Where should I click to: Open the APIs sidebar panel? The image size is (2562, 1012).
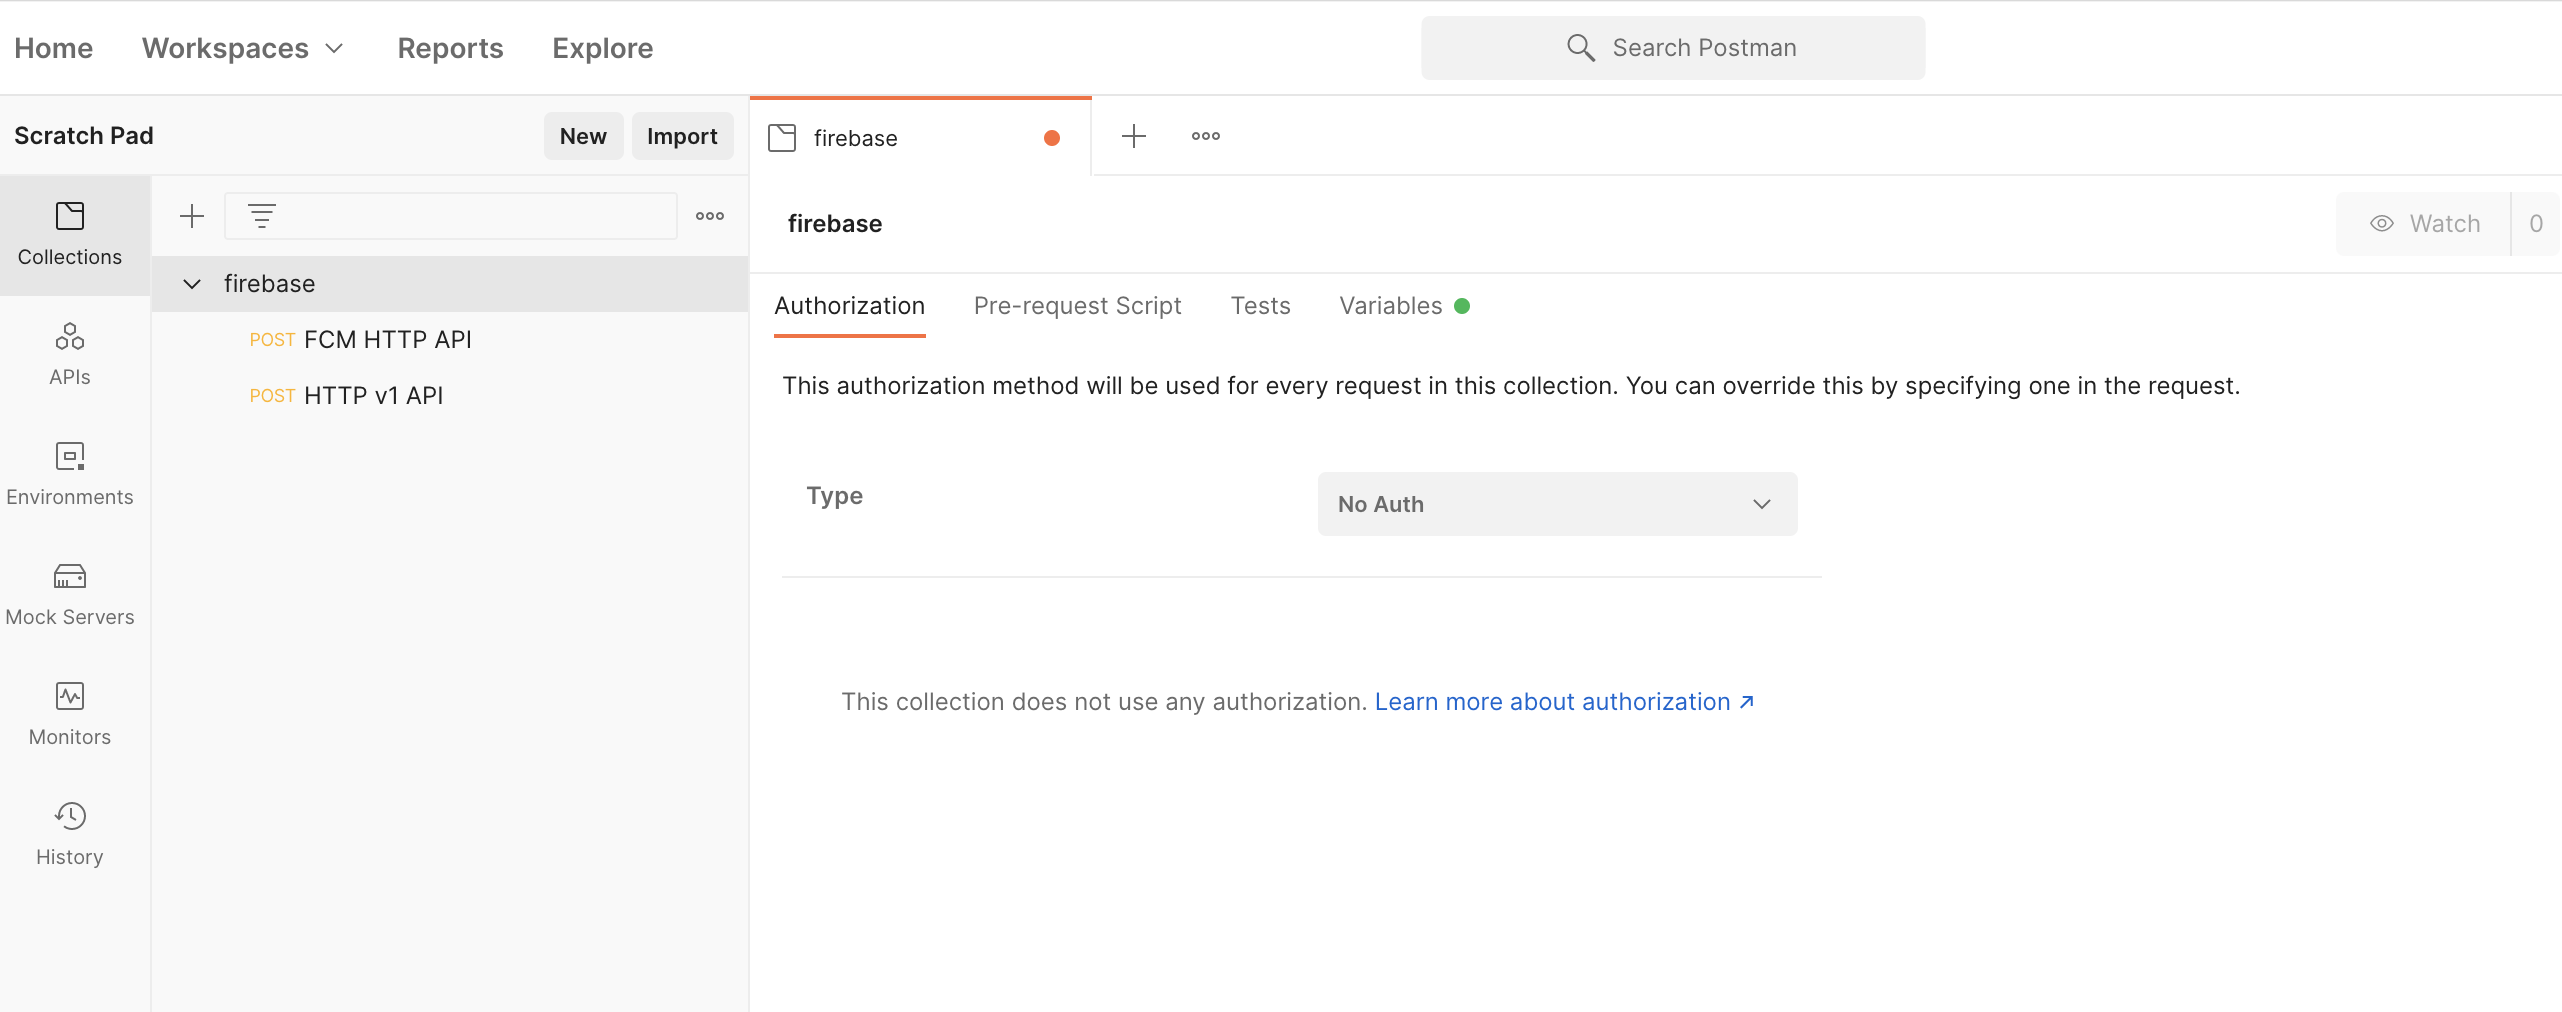[x=70, y=355]
